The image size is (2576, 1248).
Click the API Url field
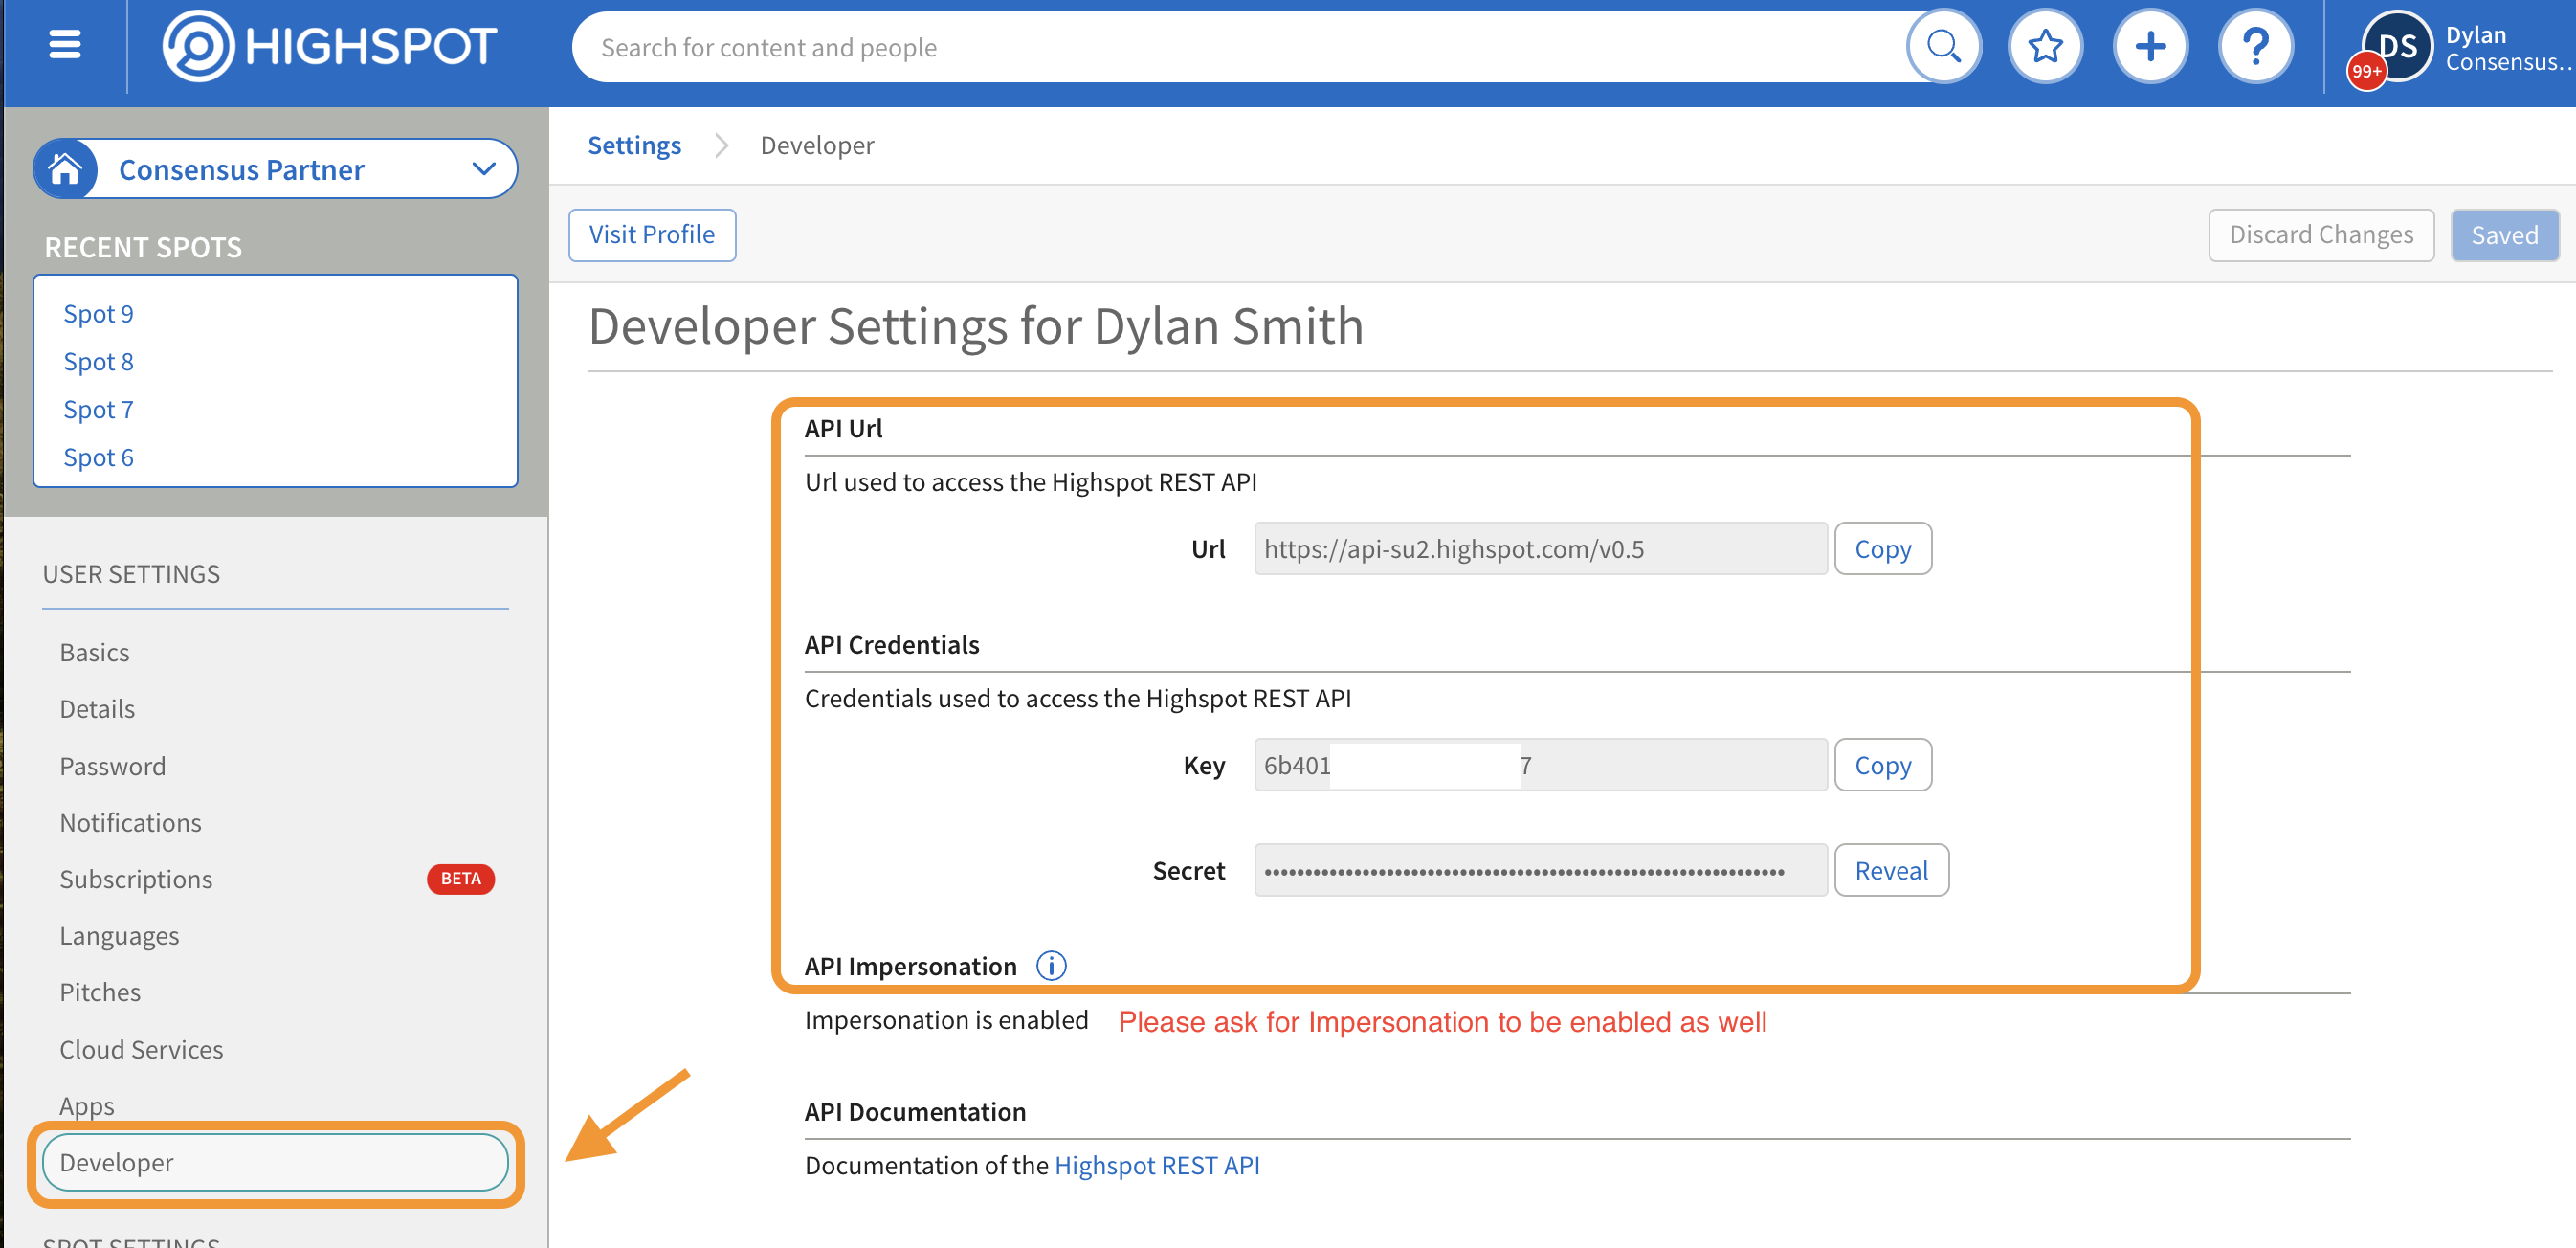point(1540,549)
